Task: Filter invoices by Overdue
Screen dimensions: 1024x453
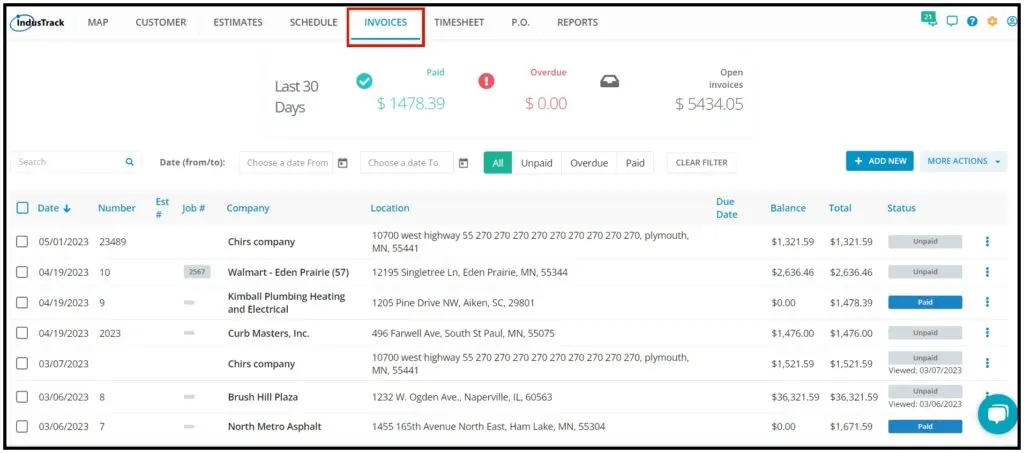Action: [589, 163]
